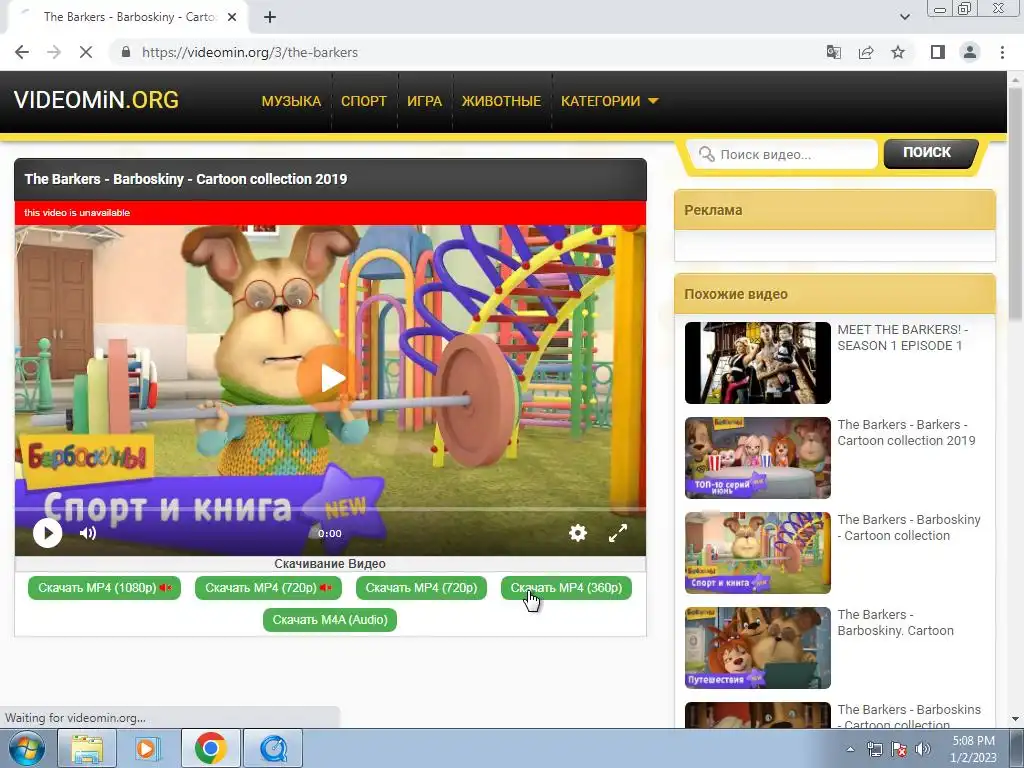Download MP4 720p with muted icon
1024x768 pixels.
tap(268, 588)
